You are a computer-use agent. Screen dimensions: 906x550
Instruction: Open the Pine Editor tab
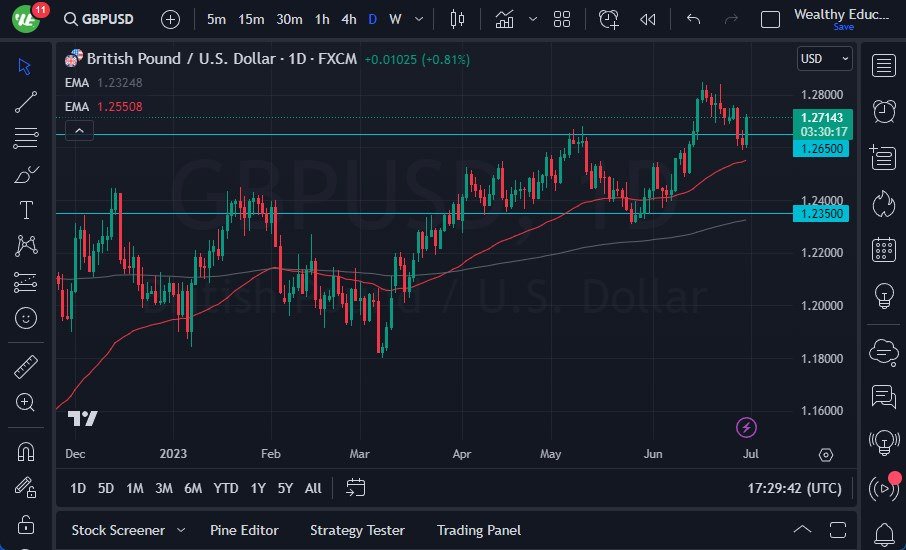tap(244, 530)
